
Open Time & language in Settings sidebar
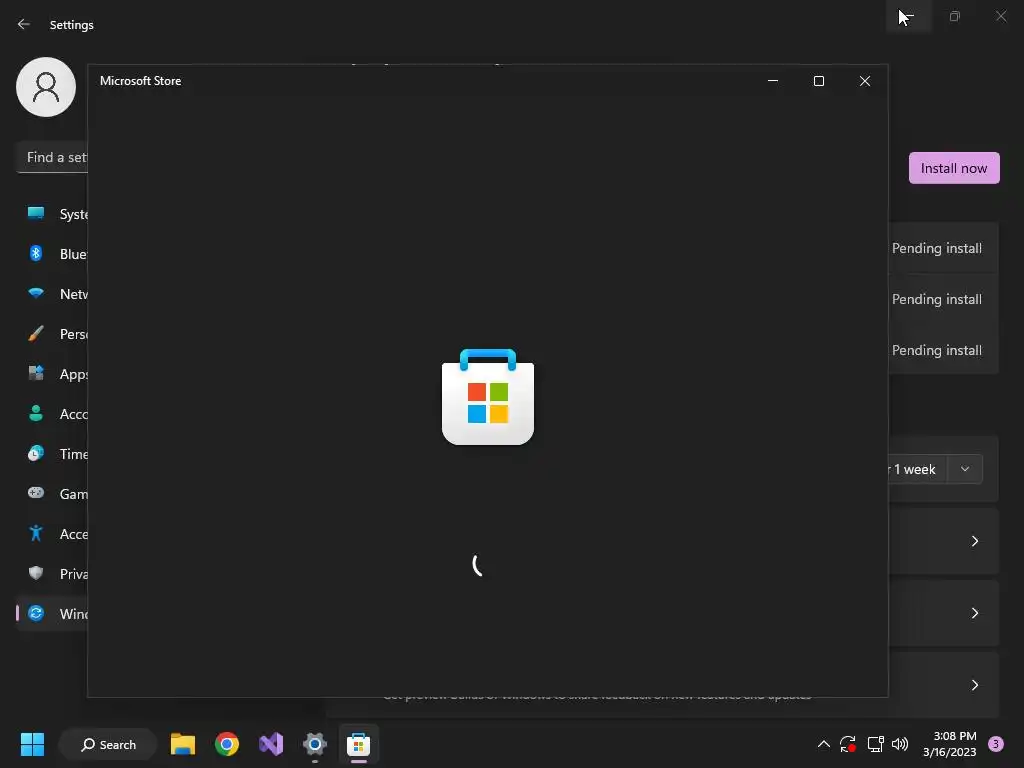click(52, 454)
